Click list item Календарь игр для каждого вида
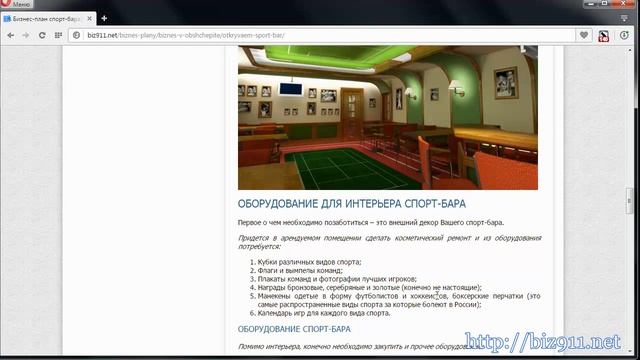640x360 pixels. (324, 313)
